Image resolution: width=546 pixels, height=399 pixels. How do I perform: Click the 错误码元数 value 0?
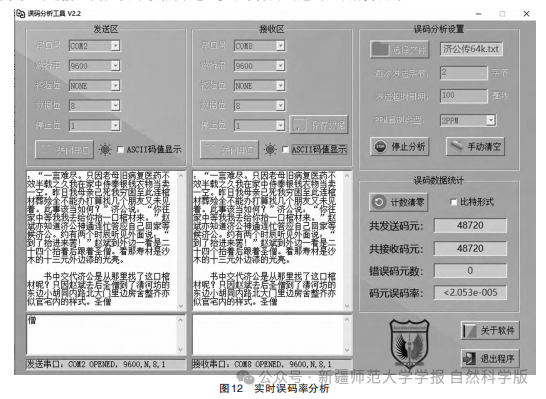pyautogui.click(x=470, y=271)
